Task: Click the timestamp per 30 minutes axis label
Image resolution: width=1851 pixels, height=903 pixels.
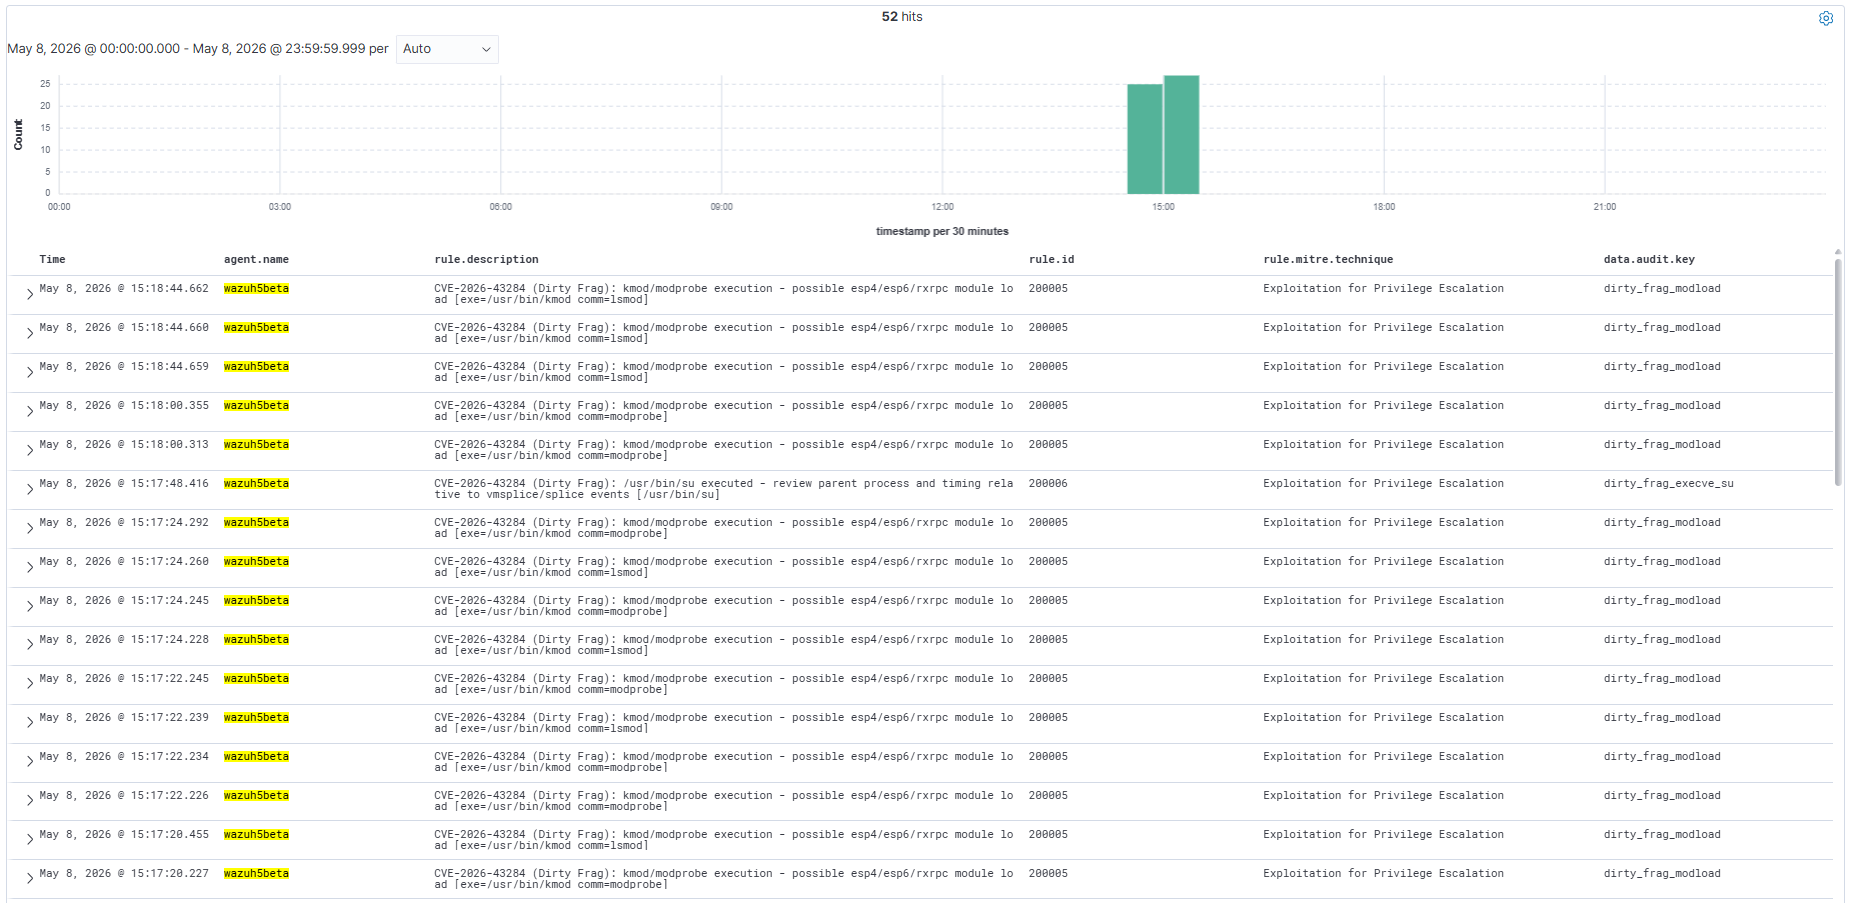Action: point(942,231)
